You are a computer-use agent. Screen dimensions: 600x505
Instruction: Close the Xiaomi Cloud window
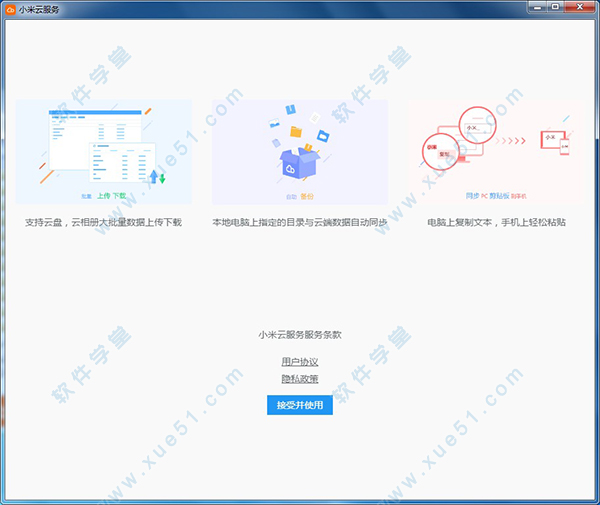point(579,8)
